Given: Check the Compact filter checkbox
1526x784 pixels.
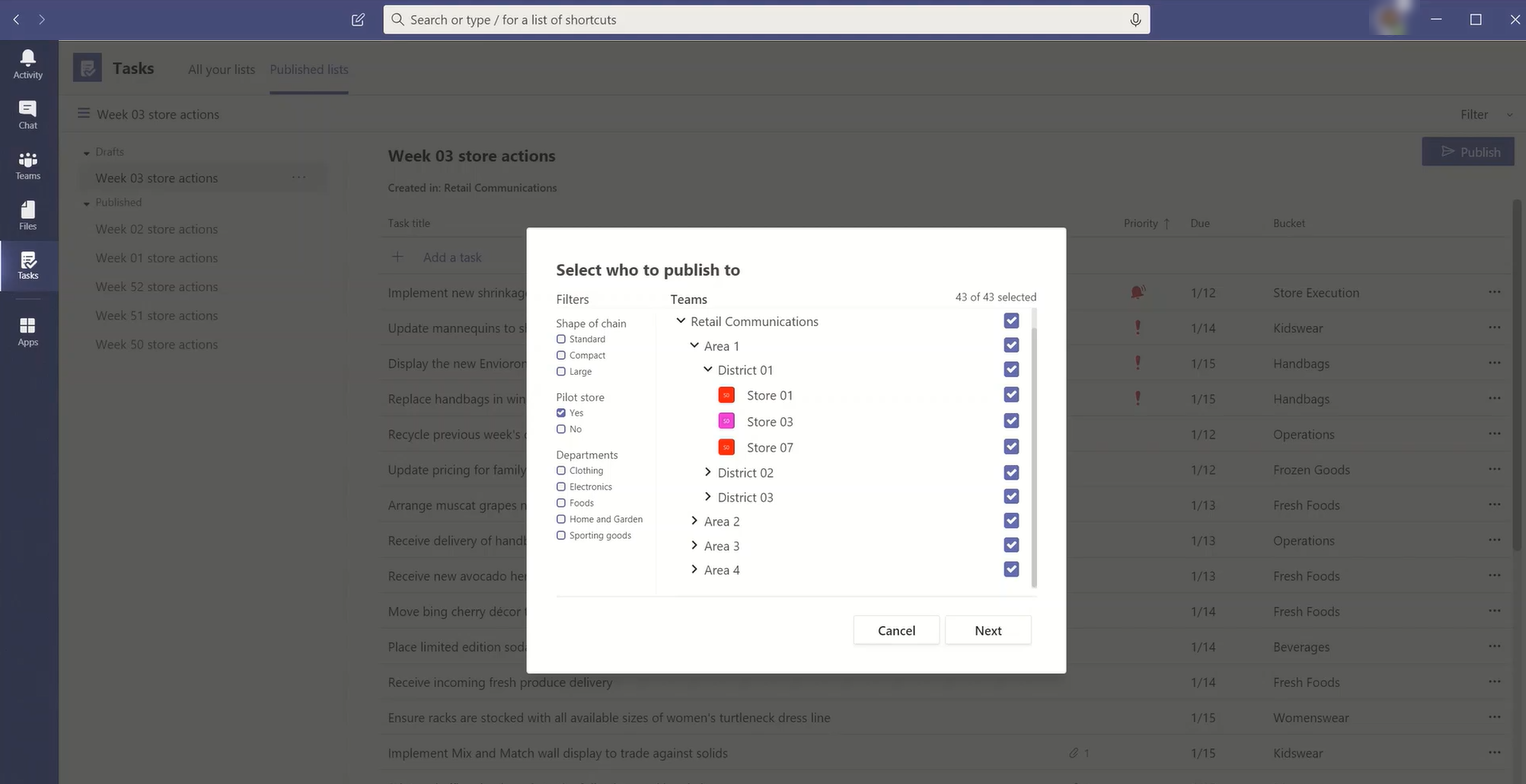Looking at the screenshot, I should tap(561, 355).
